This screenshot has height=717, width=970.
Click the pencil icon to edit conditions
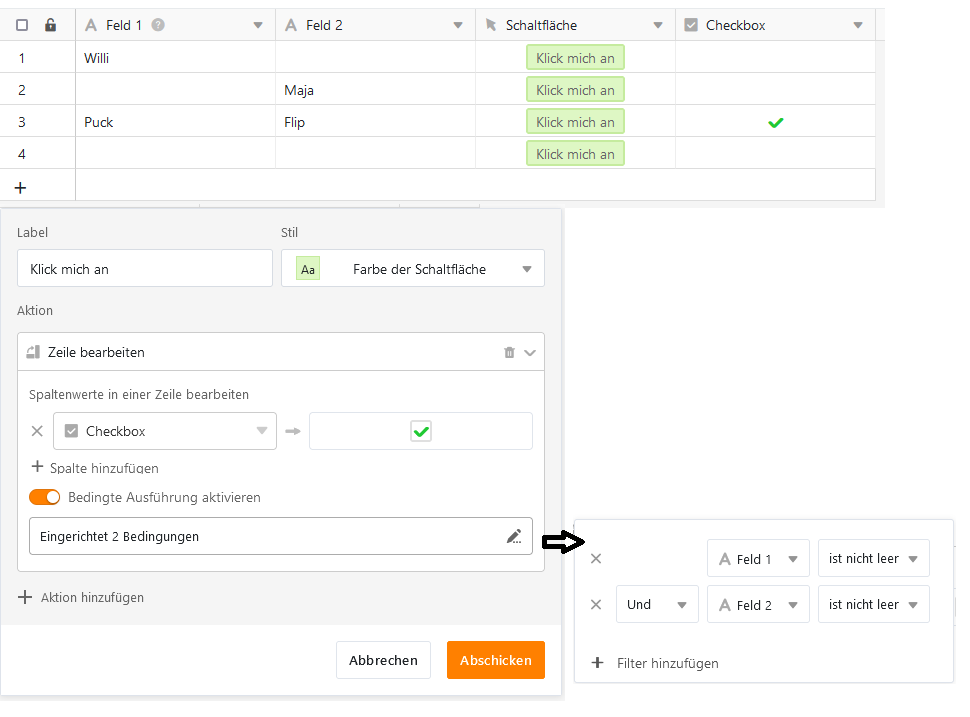(514, 536)
